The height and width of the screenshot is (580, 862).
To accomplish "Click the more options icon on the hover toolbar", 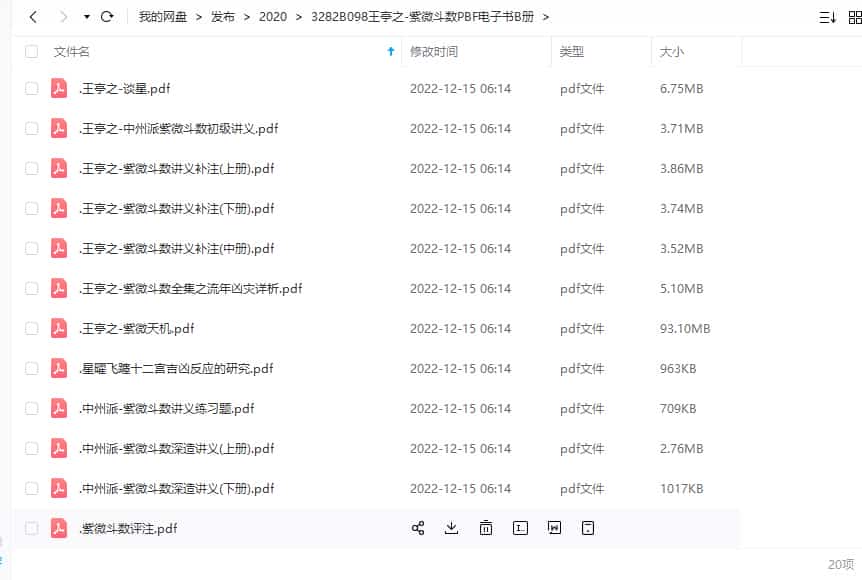I will click(588, 528).
